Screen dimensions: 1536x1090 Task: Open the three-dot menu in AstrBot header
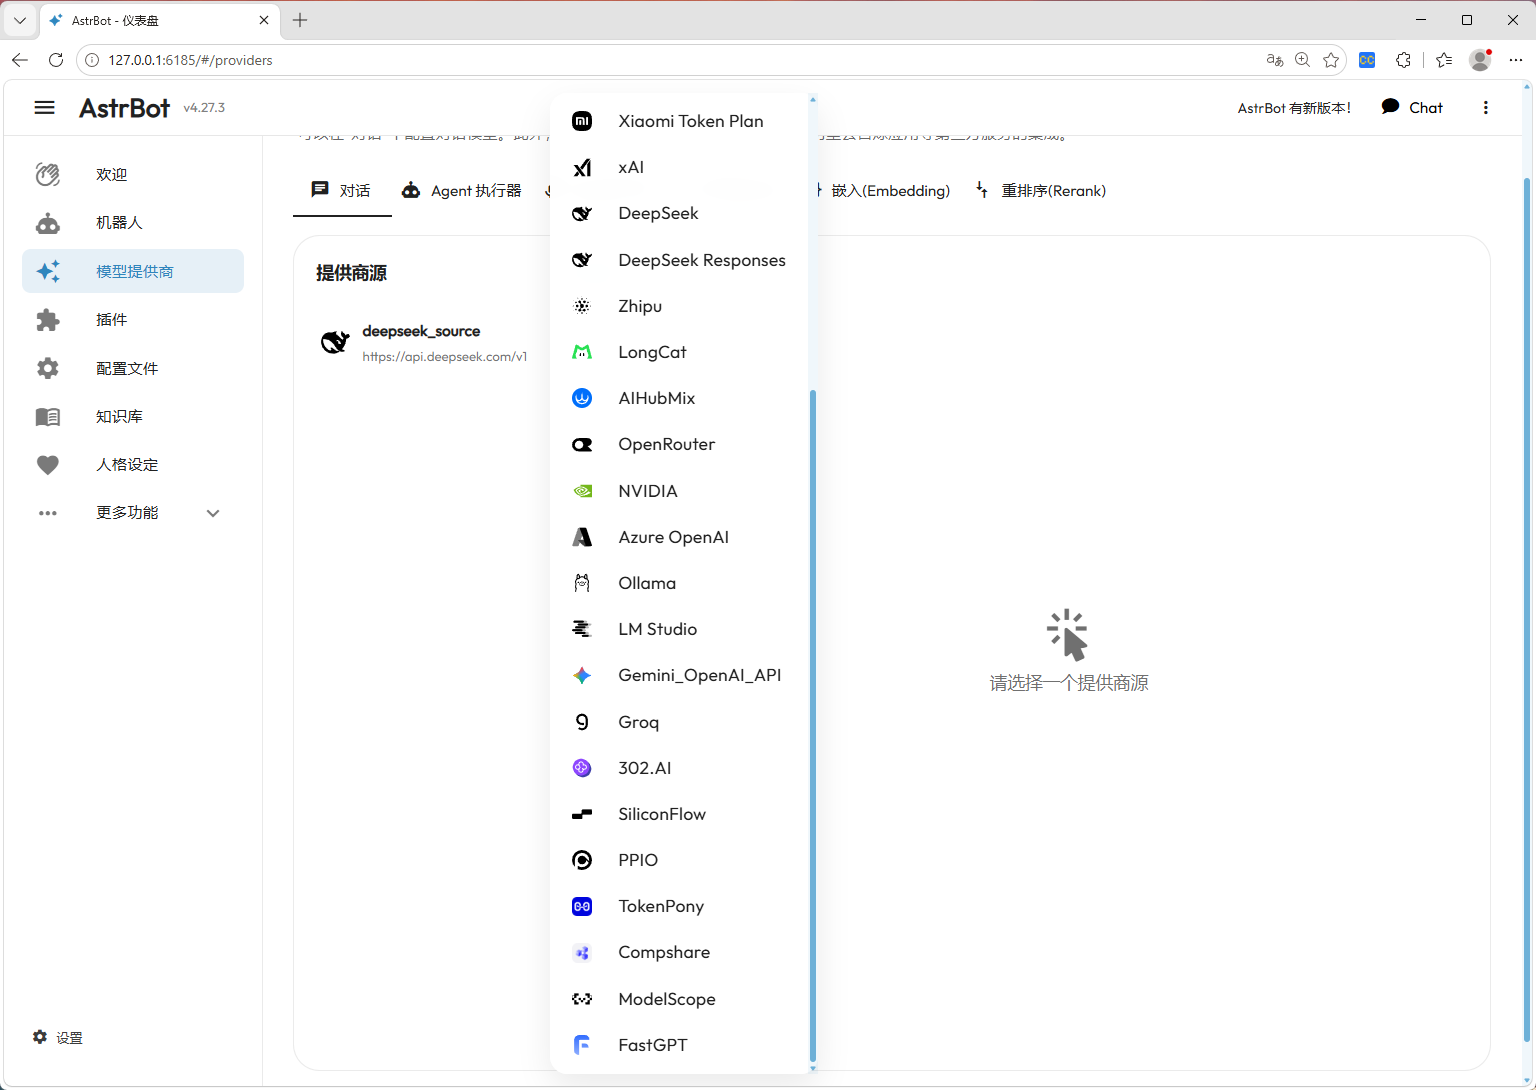coord(1486,107)
